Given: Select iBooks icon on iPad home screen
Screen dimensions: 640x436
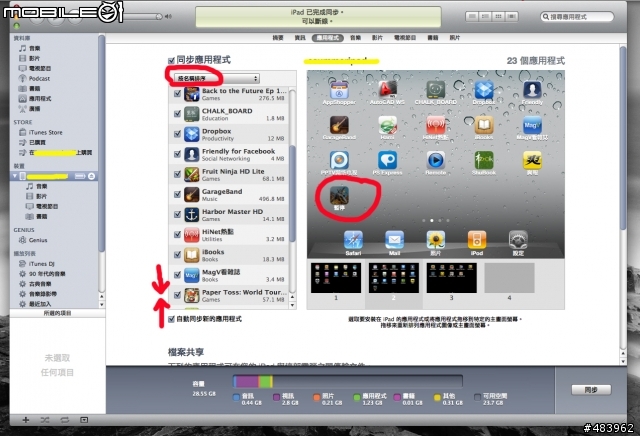Looking at the screenshot, I should coord(484,125).
